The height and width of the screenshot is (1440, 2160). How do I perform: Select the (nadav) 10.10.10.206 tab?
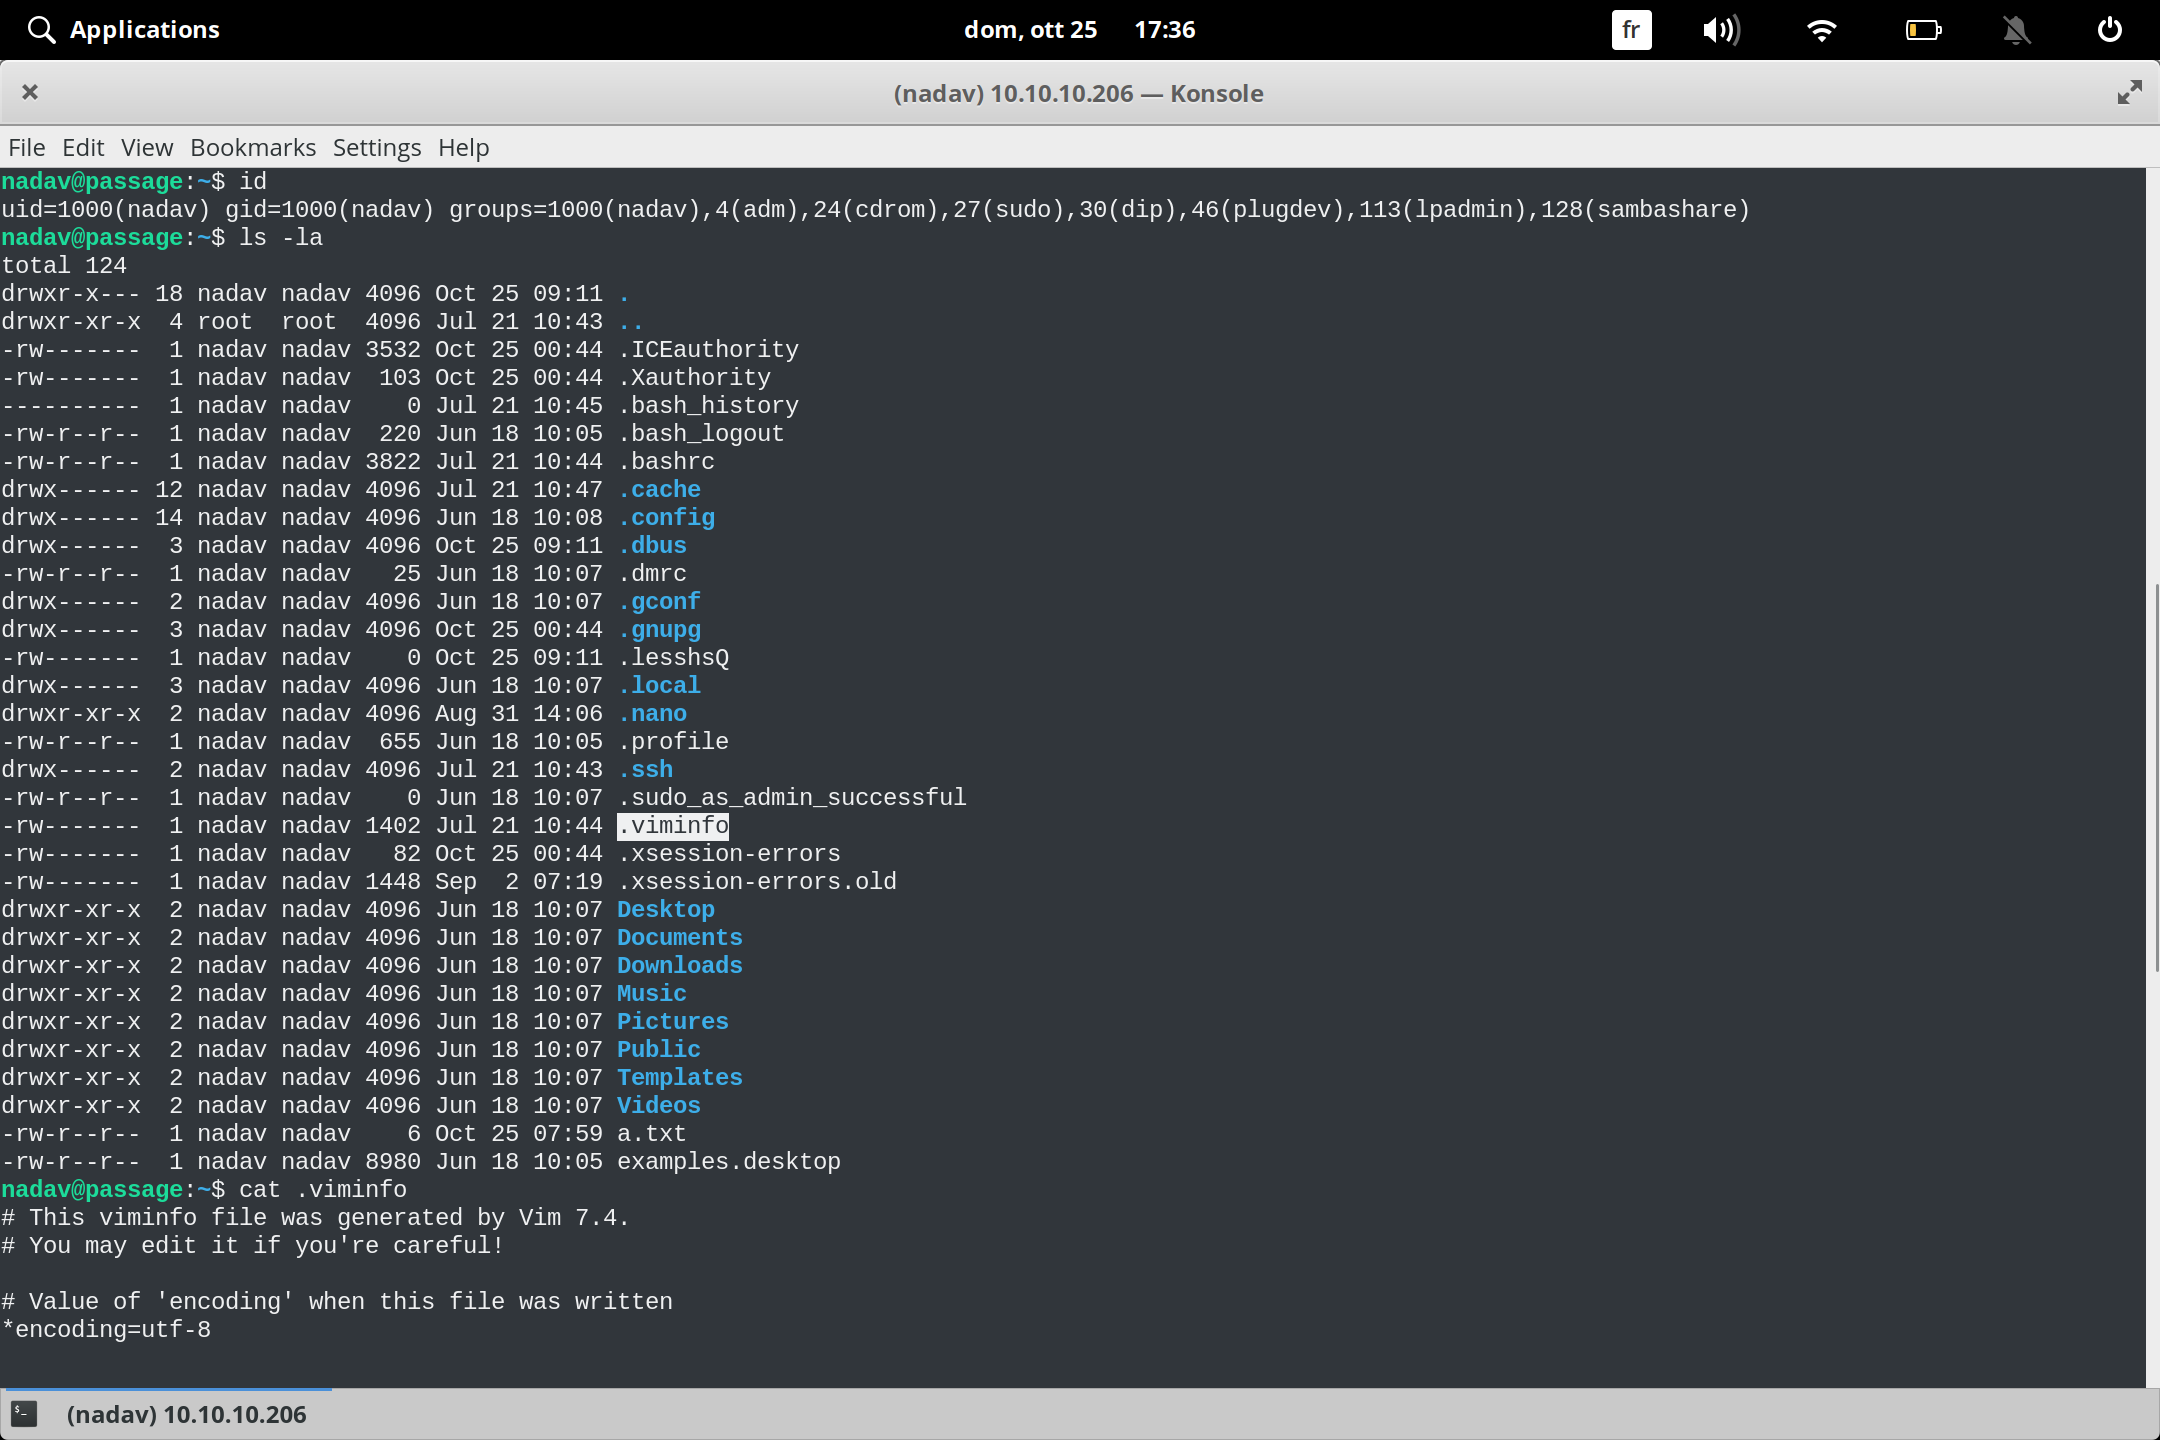186,1413
